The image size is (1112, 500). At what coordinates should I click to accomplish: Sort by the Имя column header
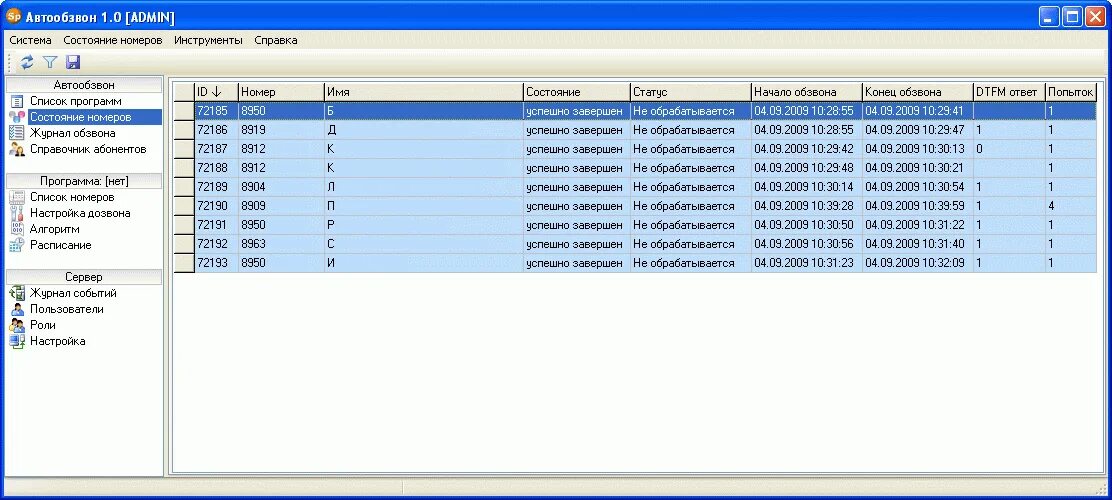click(x=423, y=92)
